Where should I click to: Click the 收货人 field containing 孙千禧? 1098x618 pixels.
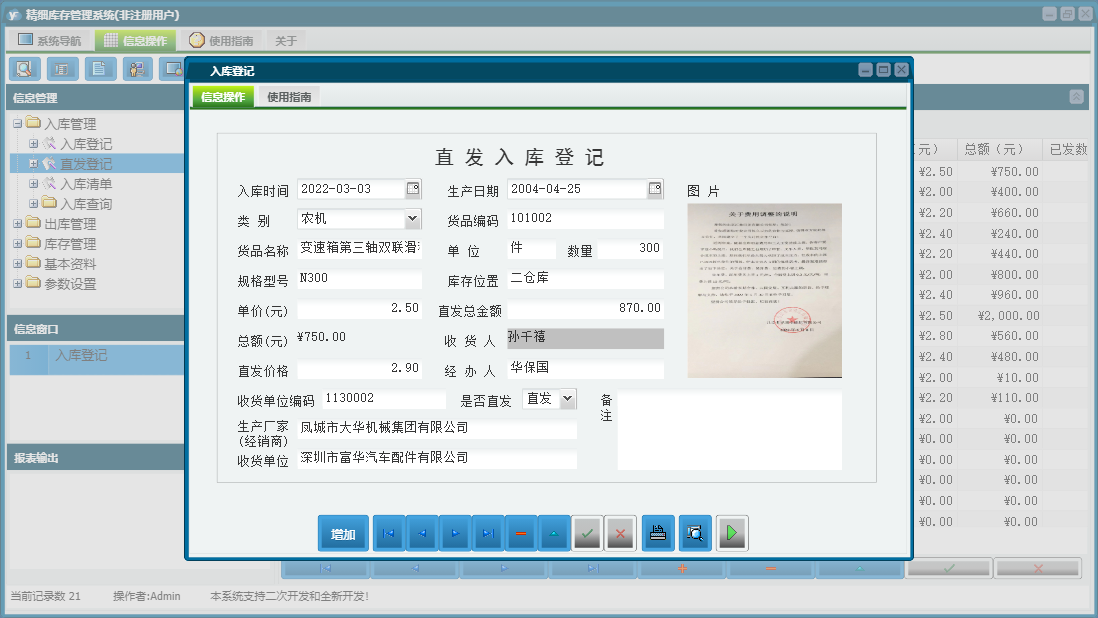pos(585,338)
